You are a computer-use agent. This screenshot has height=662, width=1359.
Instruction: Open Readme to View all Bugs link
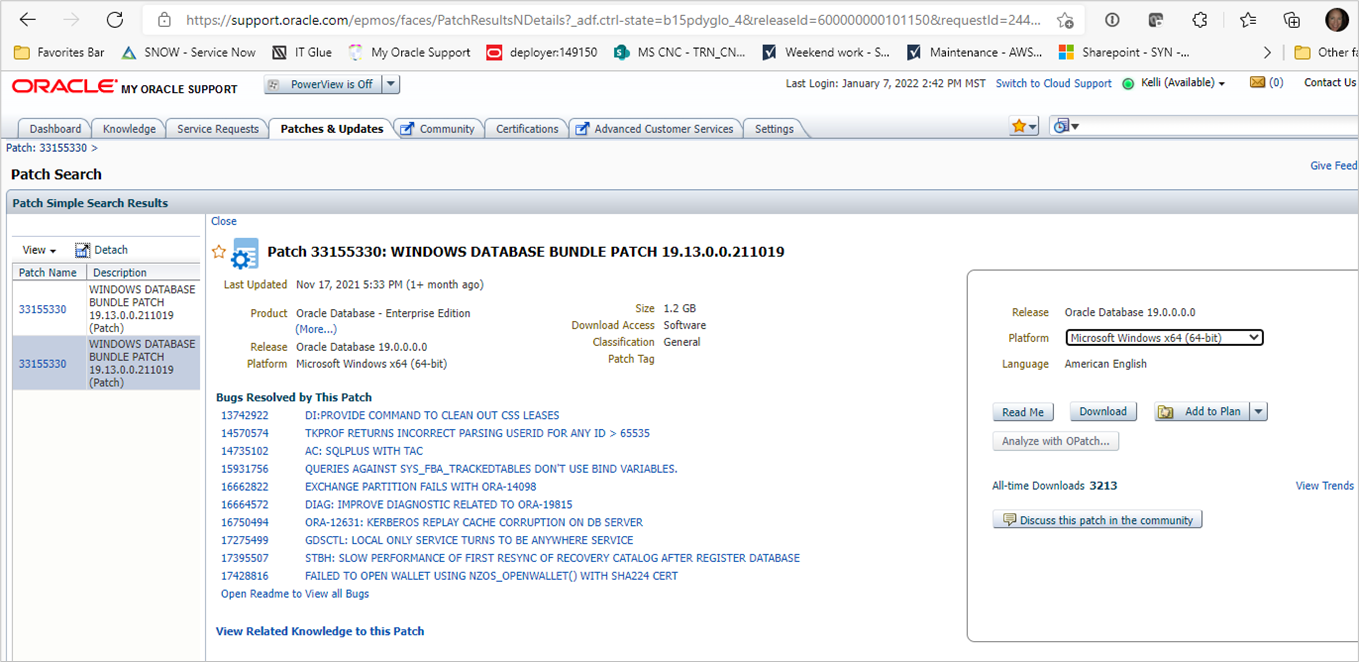(295, 594)
